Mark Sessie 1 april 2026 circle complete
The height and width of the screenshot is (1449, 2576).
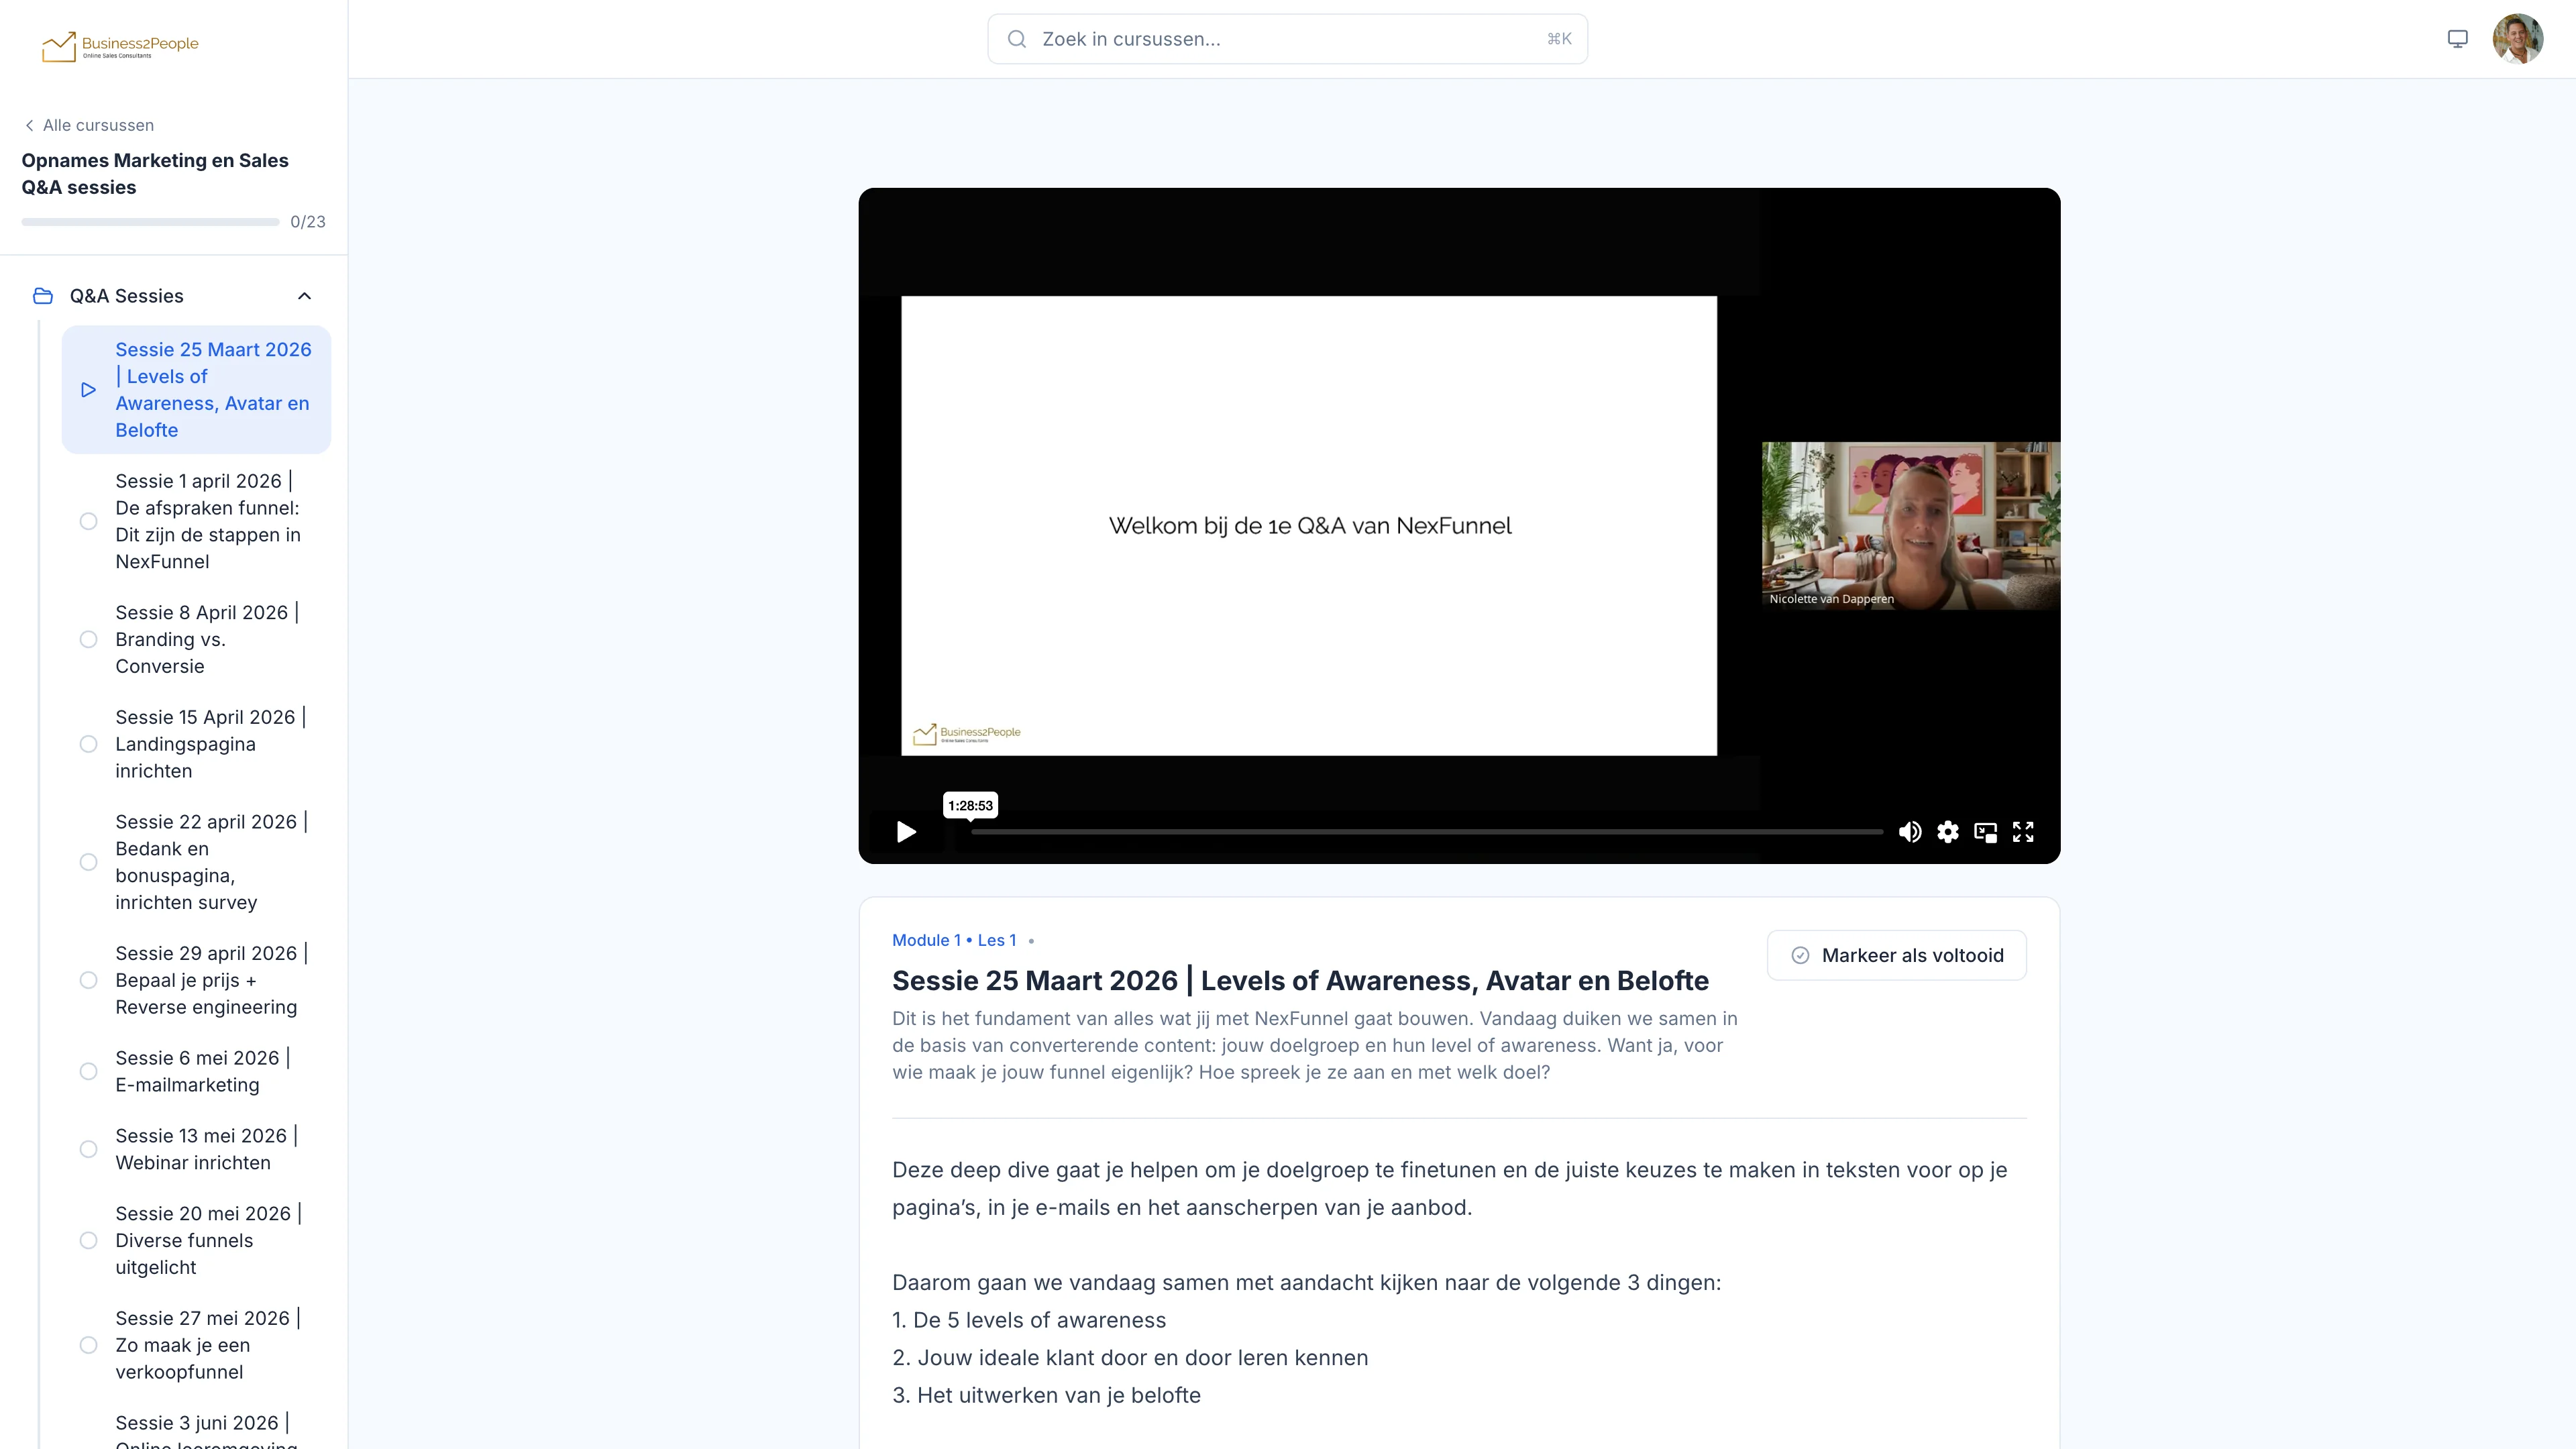[89, 521]
